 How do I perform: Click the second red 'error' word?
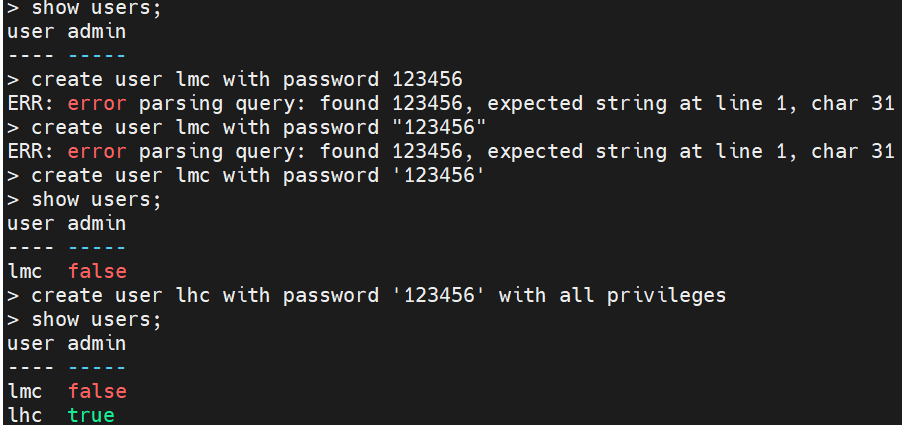[97, 152]
